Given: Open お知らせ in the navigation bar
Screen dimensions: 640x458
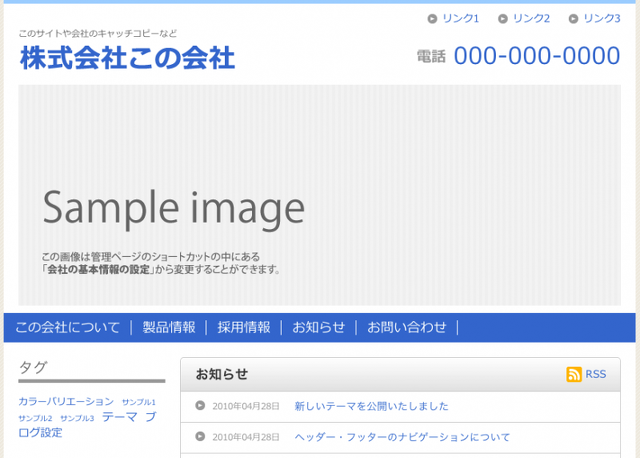Looking at the screenshot, I should point(318,327).
